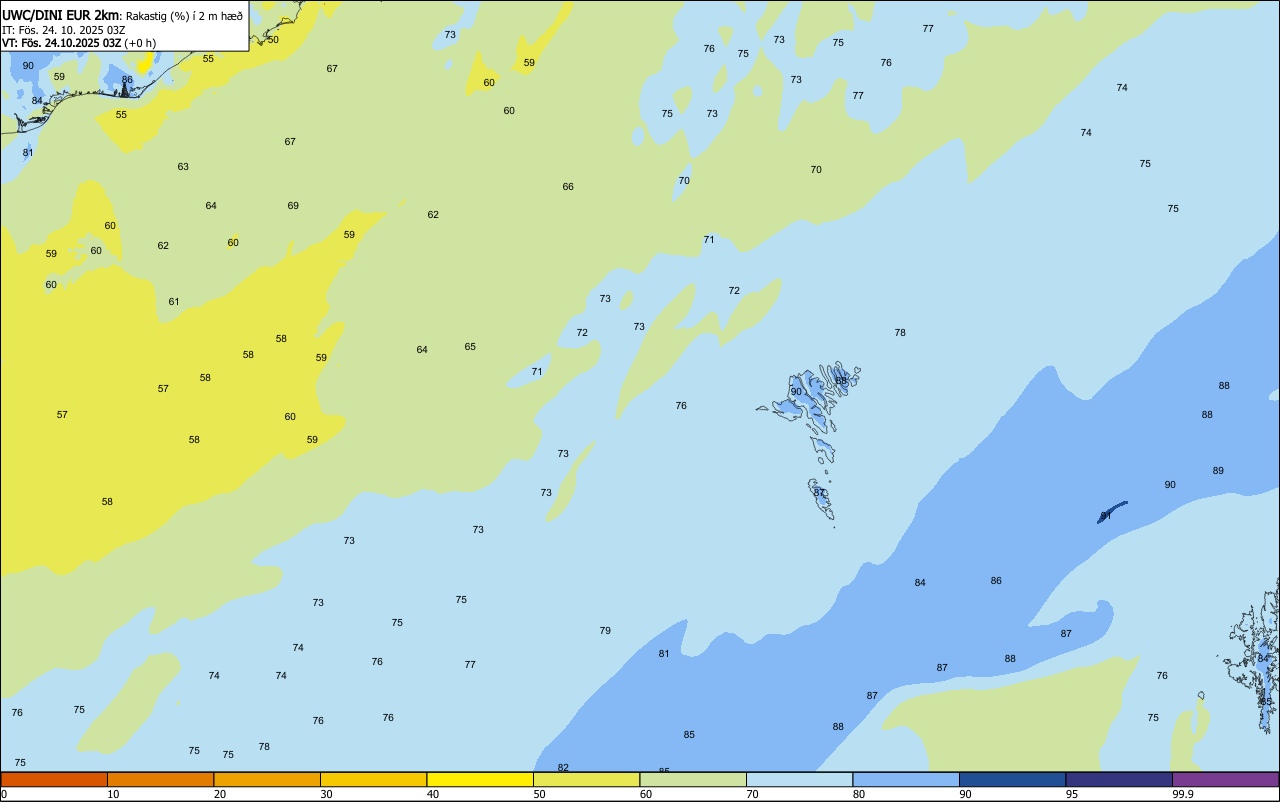The width and height of the screenshot is (1280, 802).
Task: Click the navy 95–99.9 legend swatch
Action: tap(1119, 779)
